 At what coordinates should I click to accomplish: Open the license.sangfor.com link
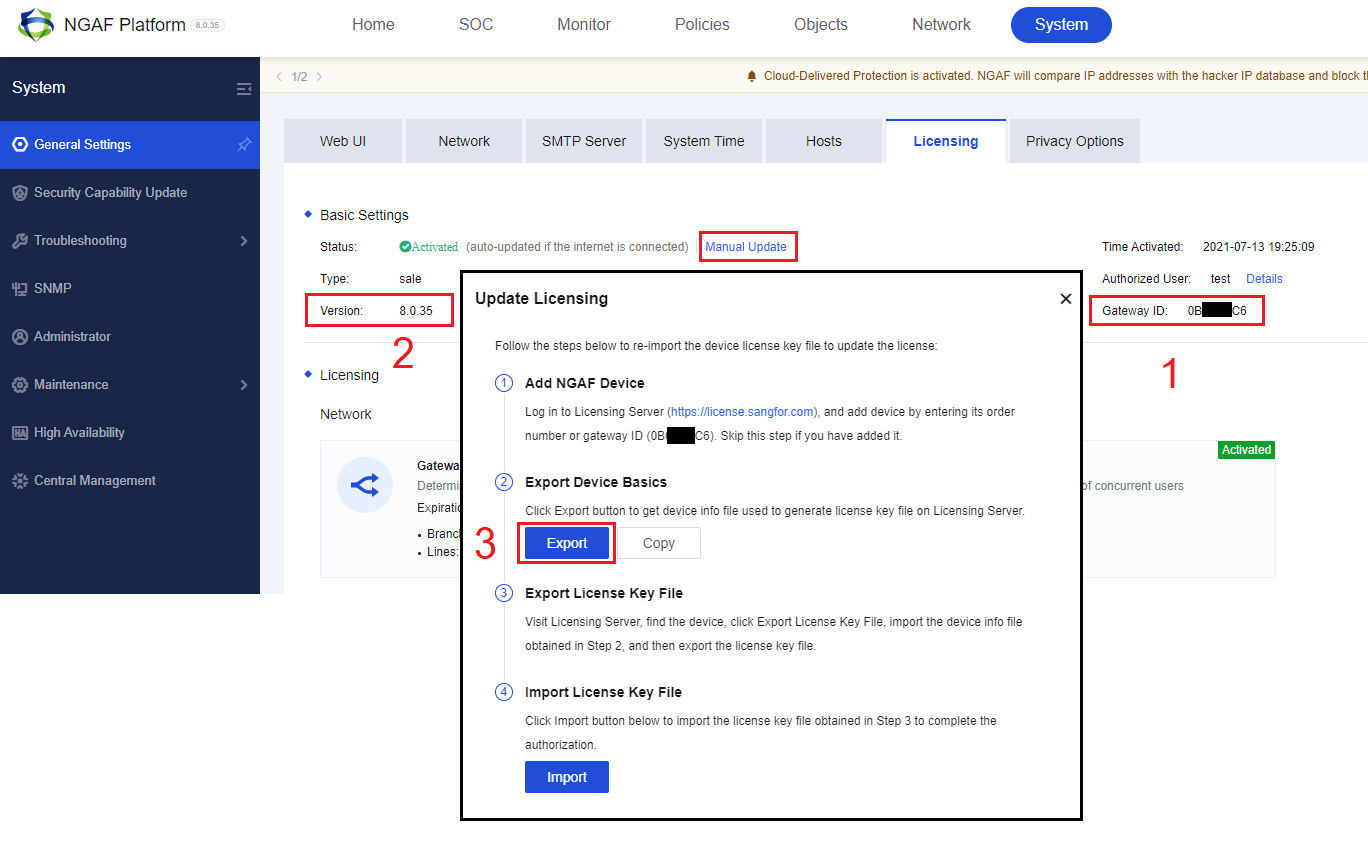pos(743,412)
